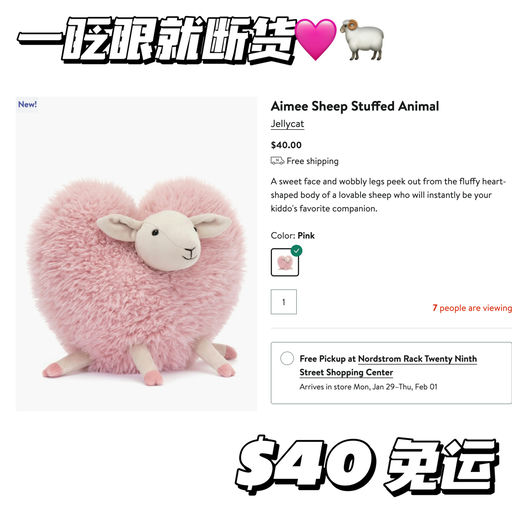Select the Free Pickup radio button
This screenshot has height=512, width=512.
point(287,359)
